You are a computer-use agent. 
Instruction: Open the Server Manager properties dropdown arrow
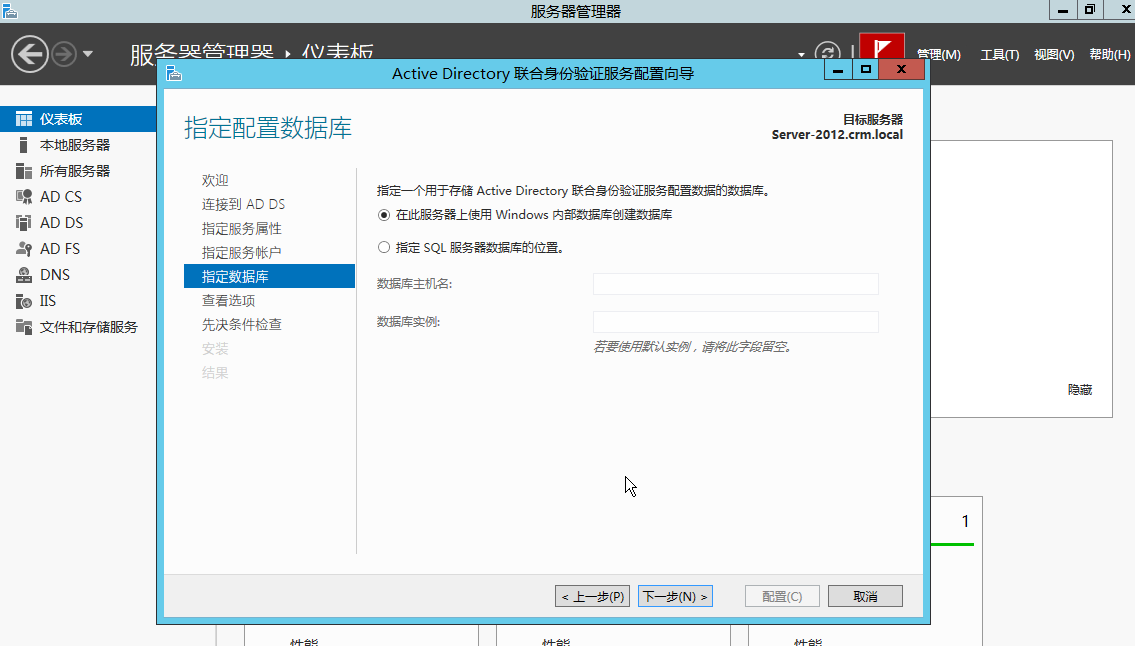point(799,53)
